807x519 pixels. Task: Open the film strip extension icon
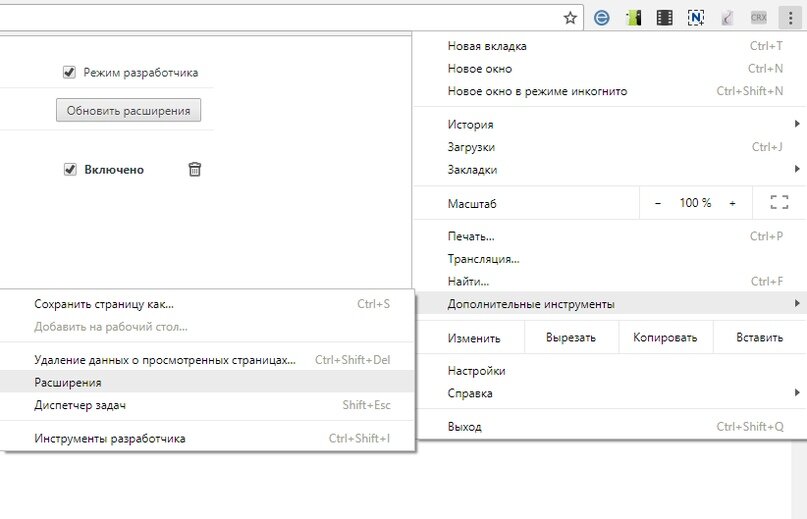pos(664,18)
